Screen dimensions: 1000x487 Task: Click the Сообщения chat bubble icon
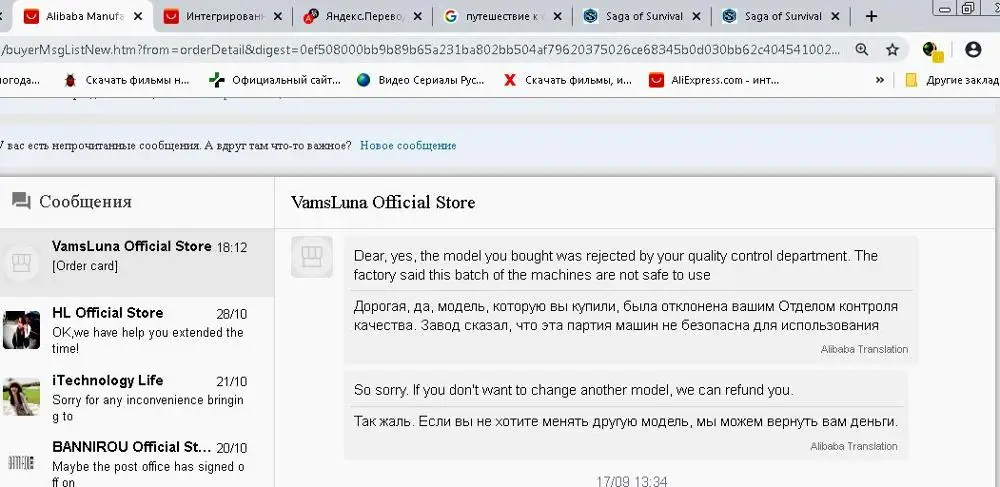point(21,202)
